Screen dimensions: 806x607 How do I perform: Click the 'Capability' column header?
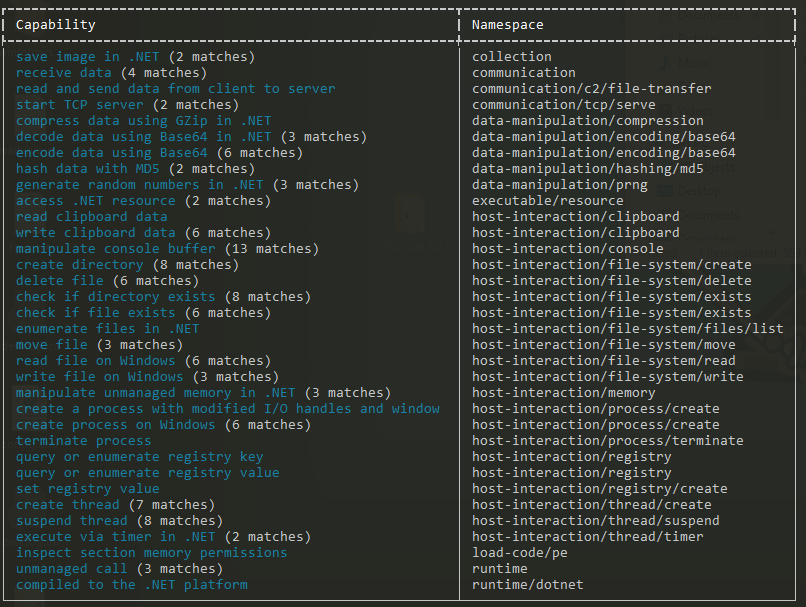(x=56, y=25)
